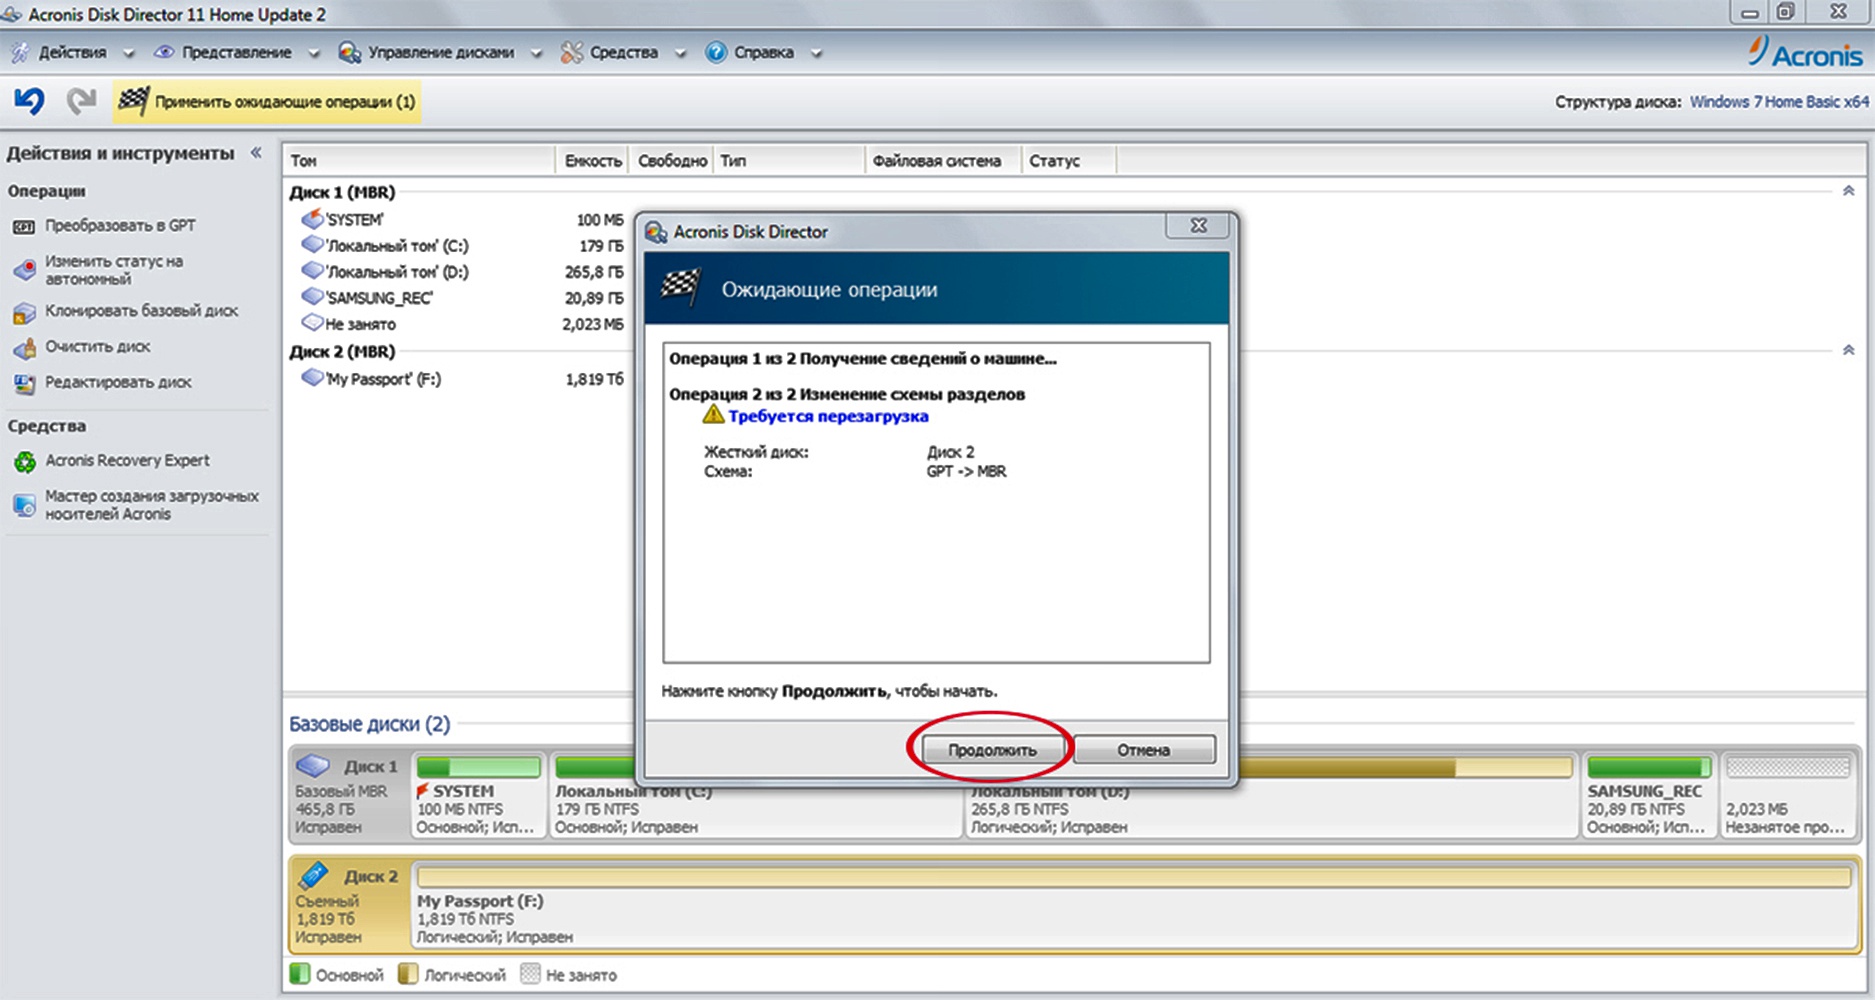Click the SYSTEM volume icon in list
Viewport: 1875px width, 1000px height.
[313, 219]
